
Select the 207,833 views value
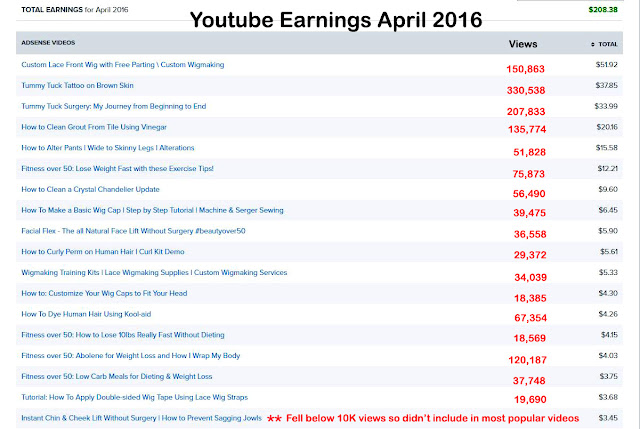click(x=526, y=111)
